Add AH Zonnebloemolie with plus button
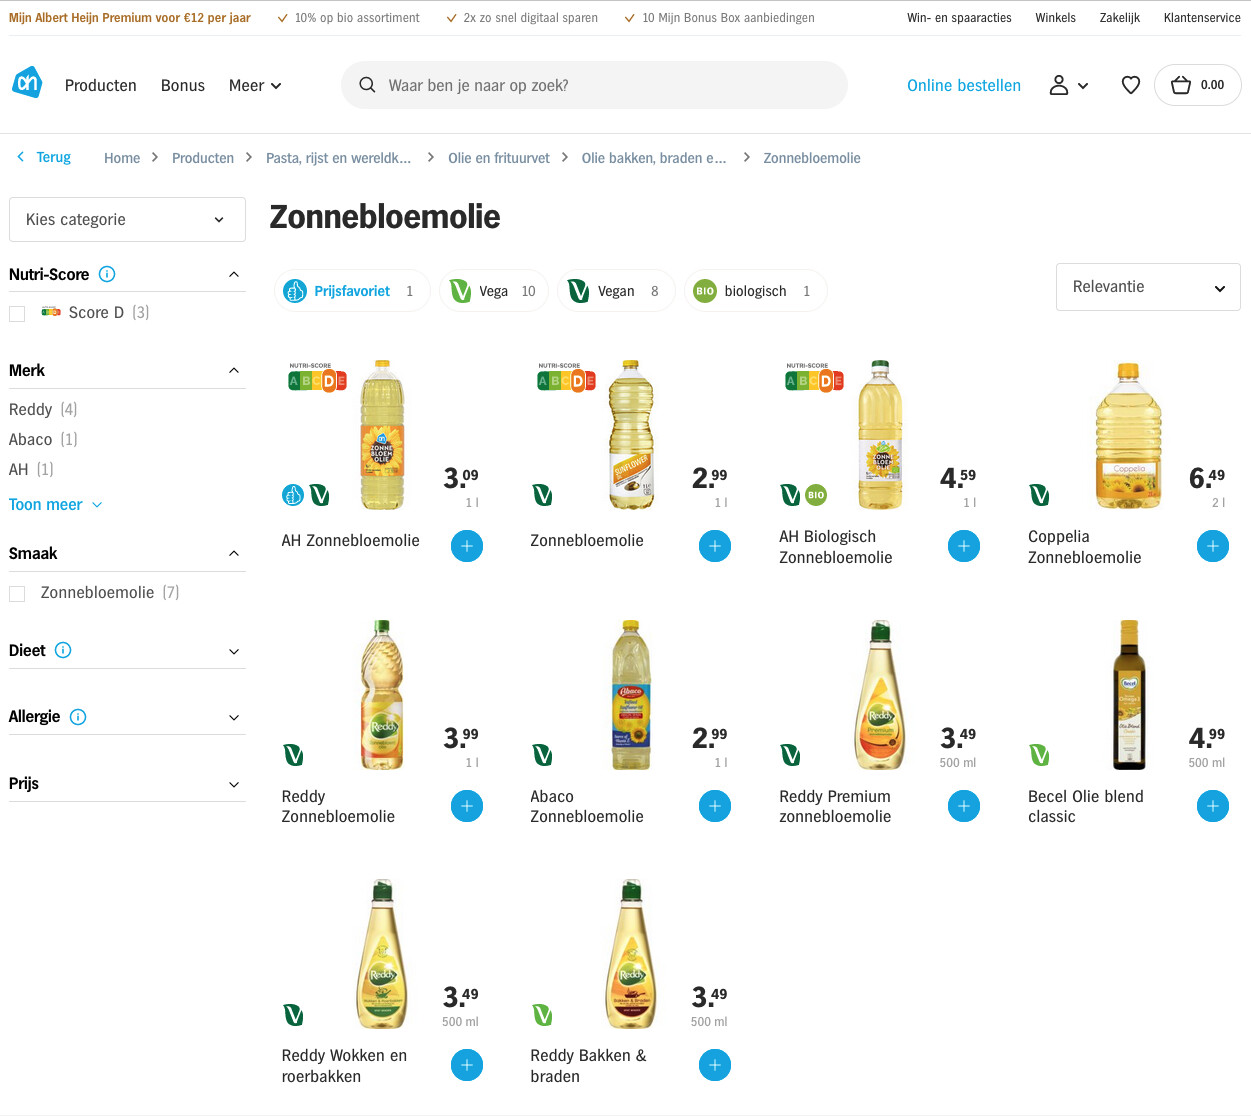1251x1116 pixels. coord(467,546)
